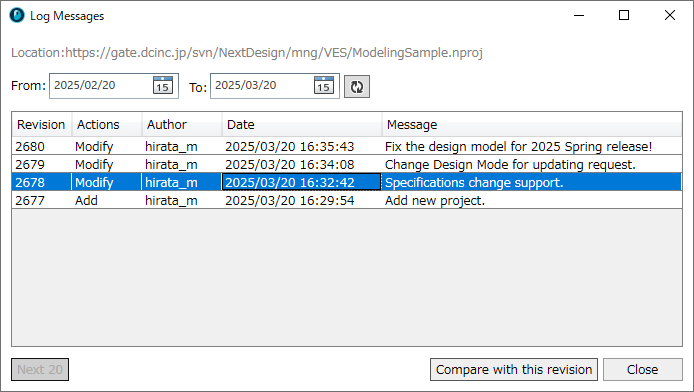The image size is (694, 392).
Task: Click date 2025/03/20 16:32:42
Action: (x=289, y=182)
